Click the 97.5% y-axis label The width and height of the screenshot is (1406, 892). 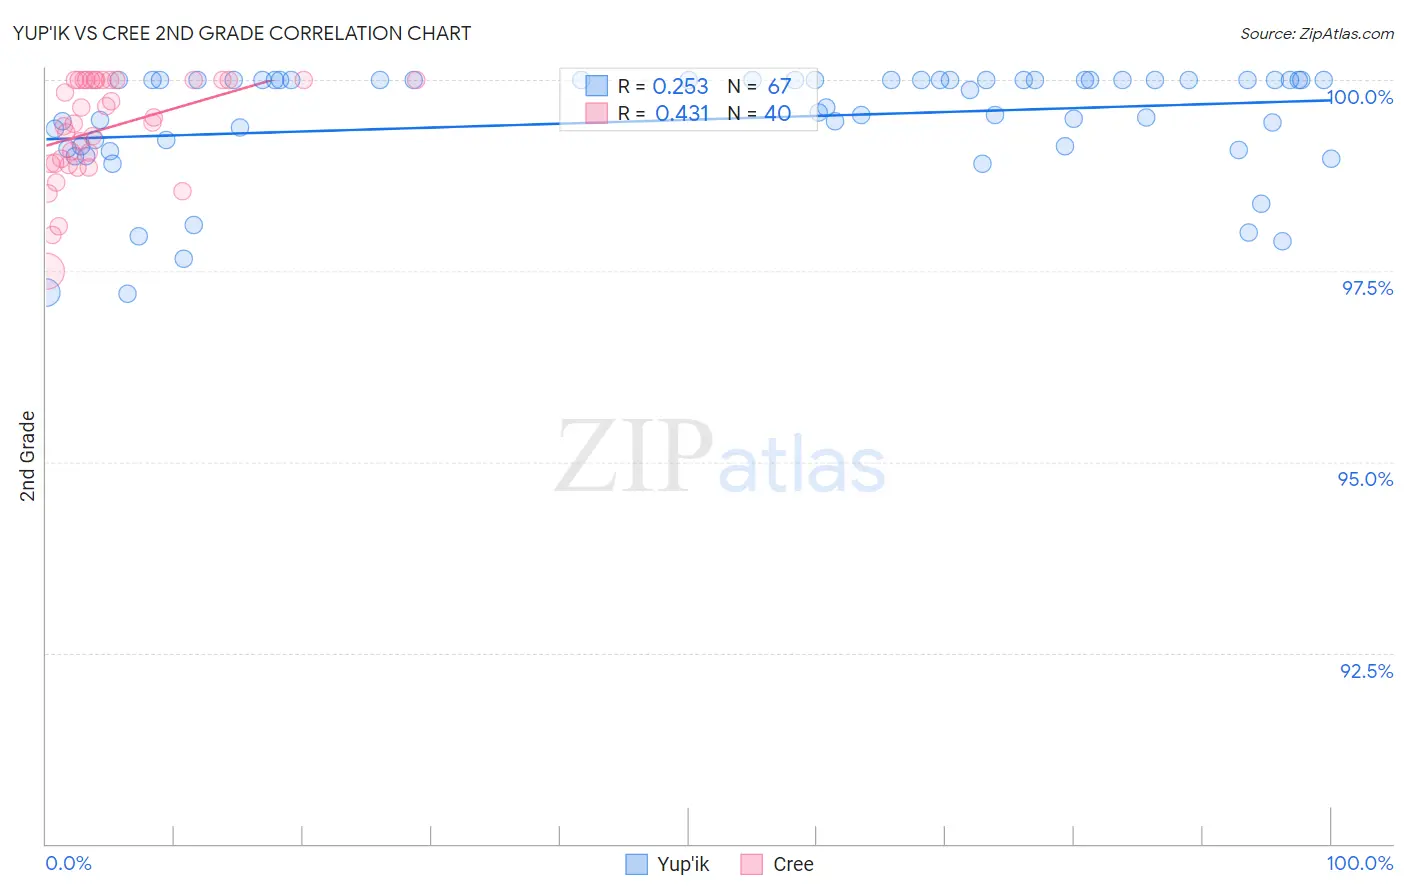click(1367, 288)
